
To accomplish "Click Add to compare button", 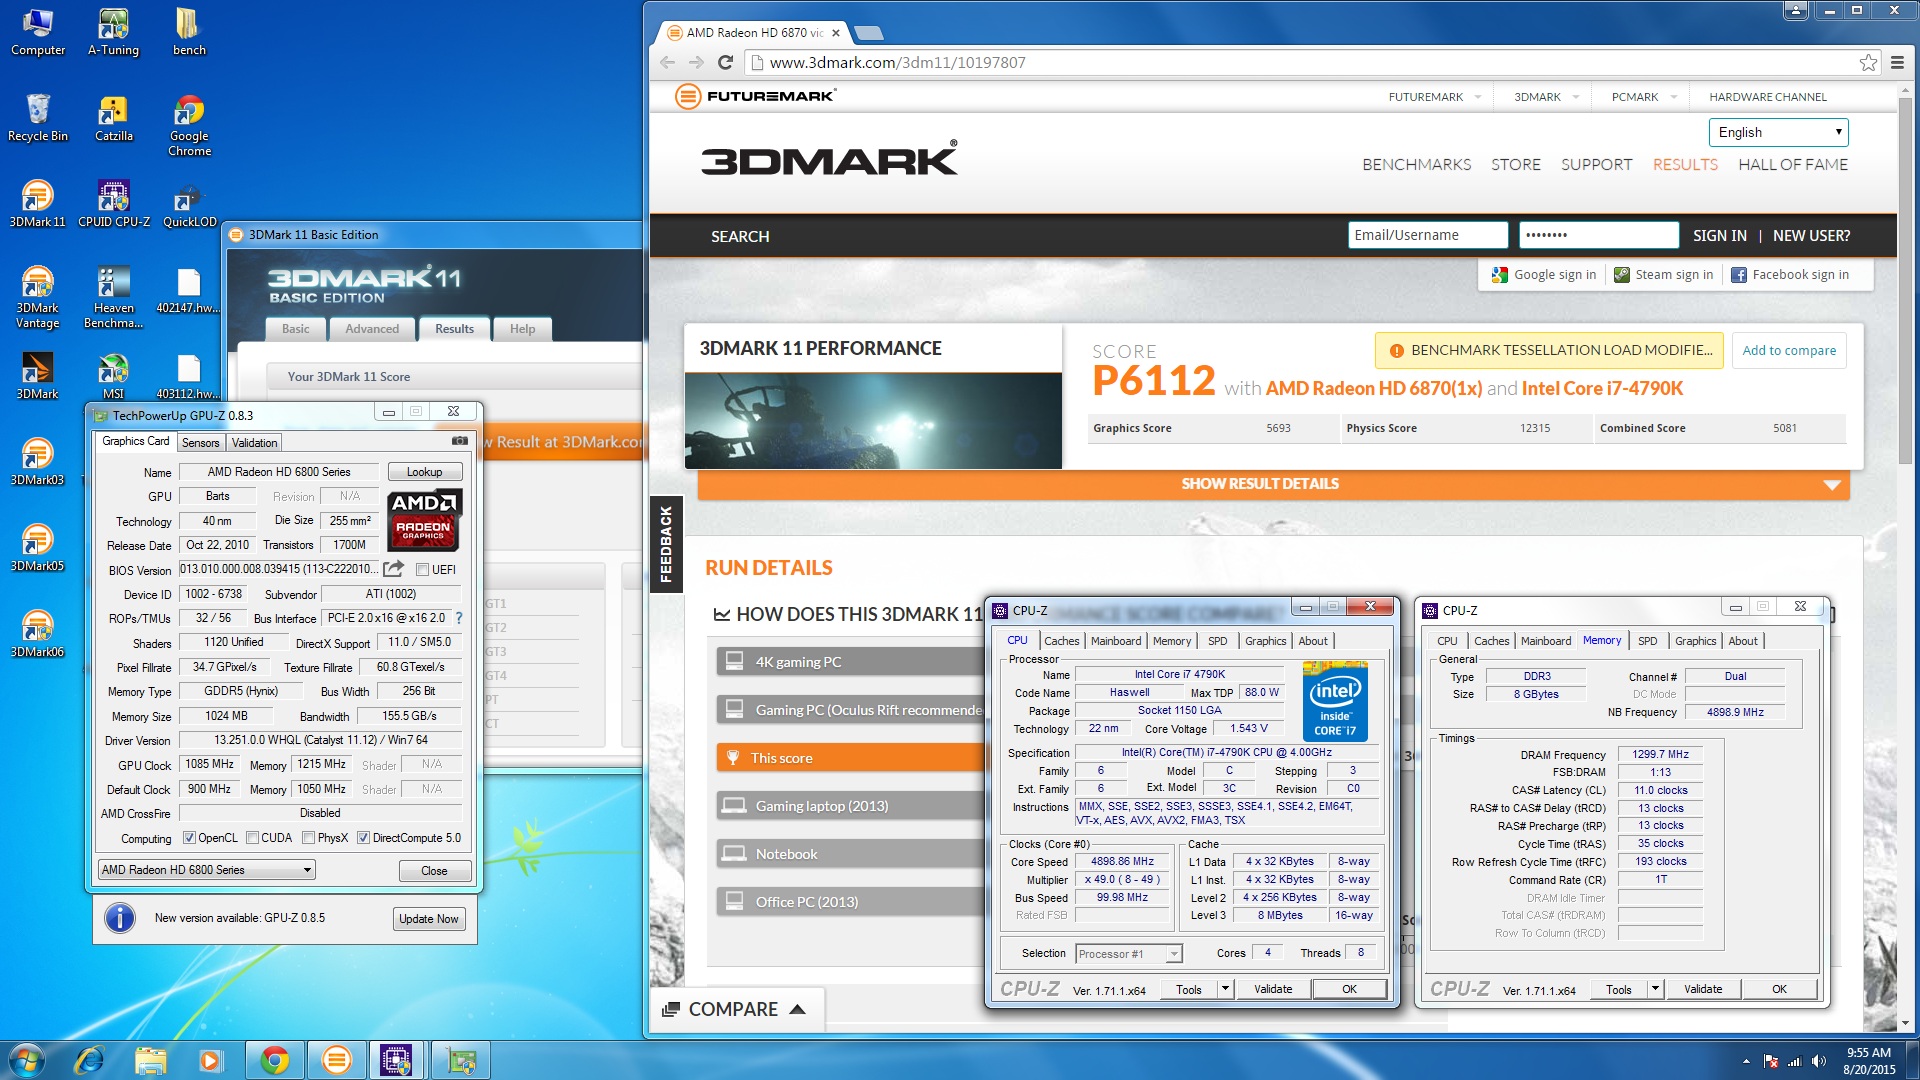I will click(1789, 350).
